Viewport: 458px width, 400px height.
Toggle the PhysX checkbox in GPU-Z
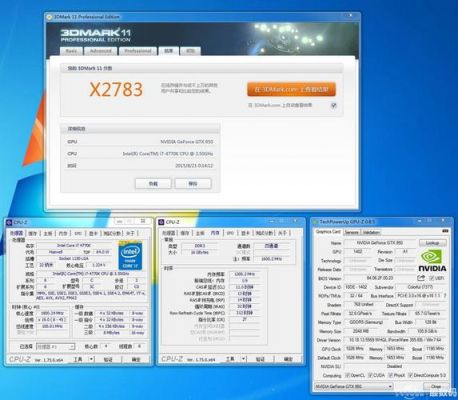391,375
